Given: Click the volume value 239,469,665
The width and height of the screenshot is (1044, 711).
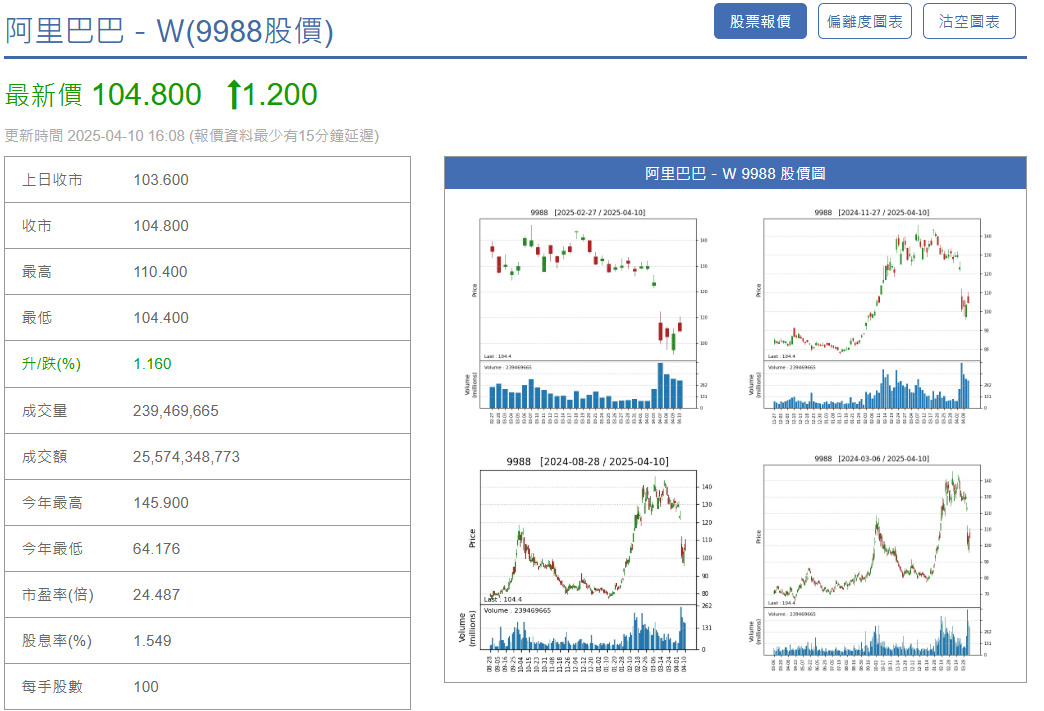Looking at the screenshot, I should point(176,411).
